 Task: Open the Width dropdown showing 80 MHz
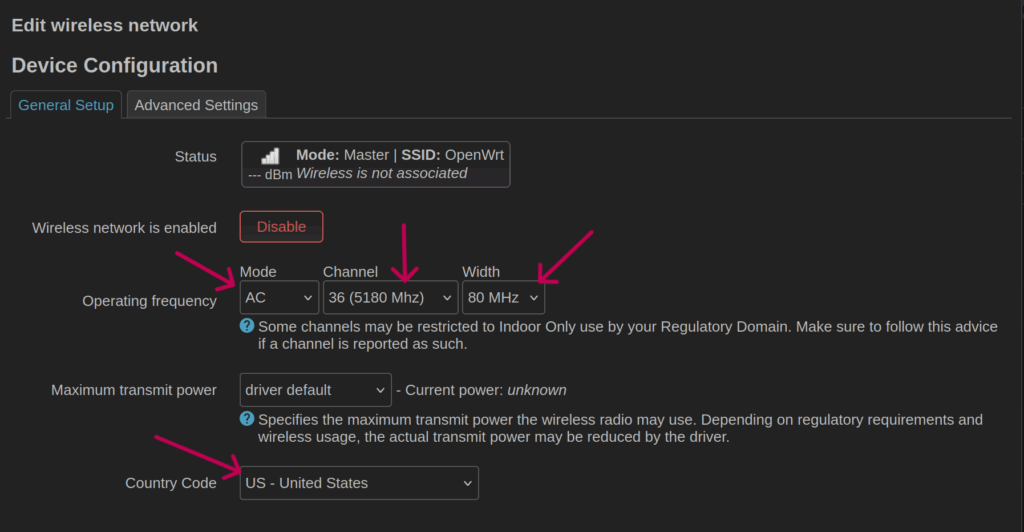503,297
